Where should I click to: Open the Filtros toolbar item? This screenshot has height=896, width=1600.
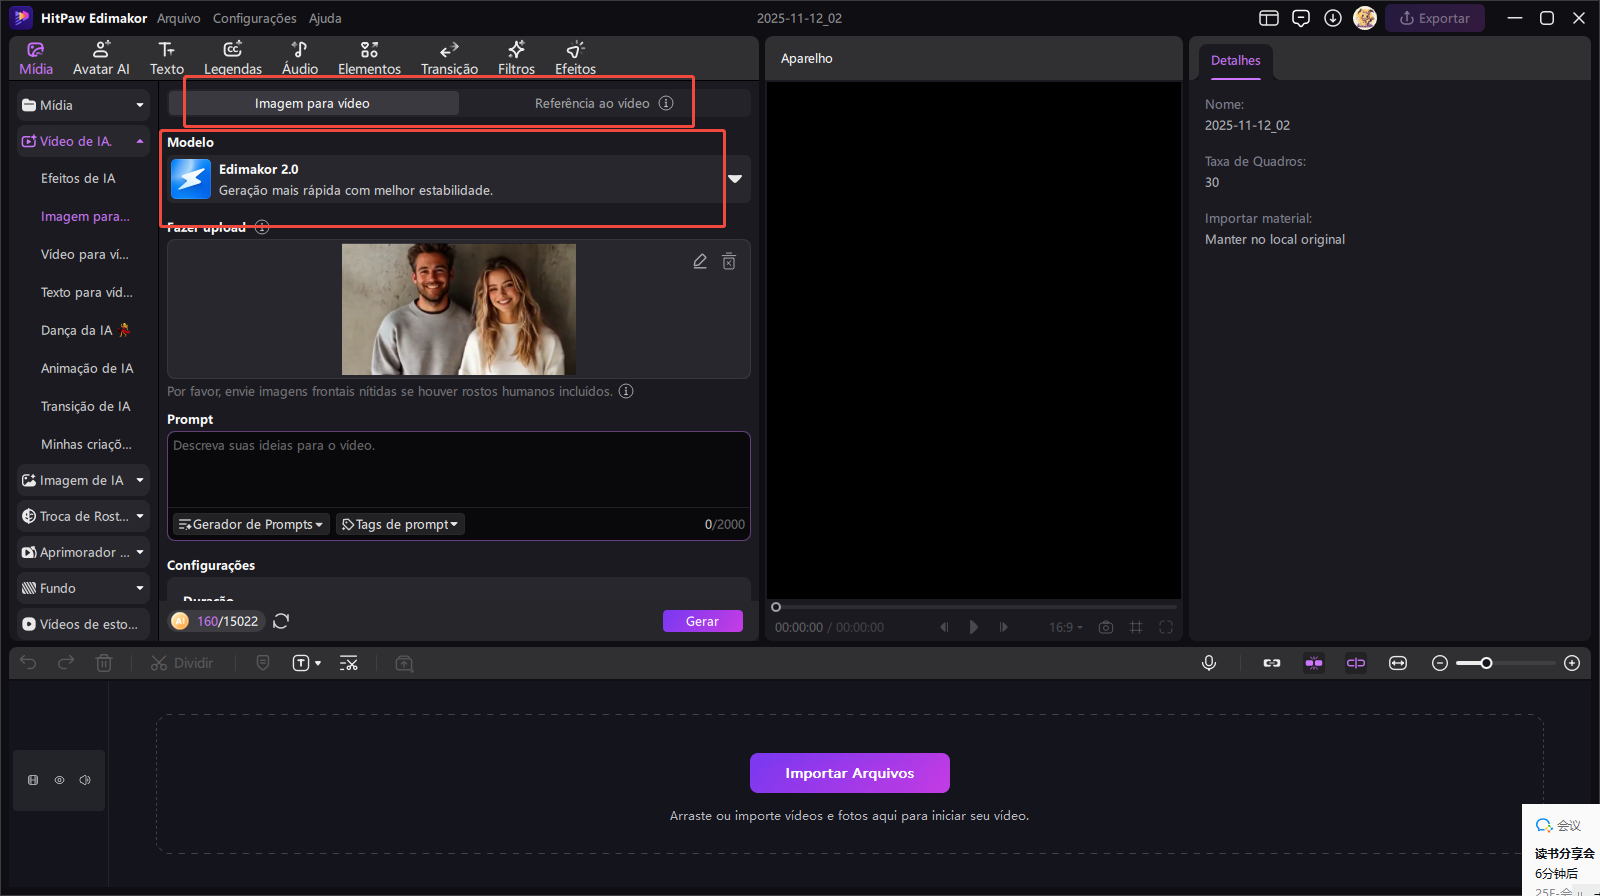tap(516, 58)
